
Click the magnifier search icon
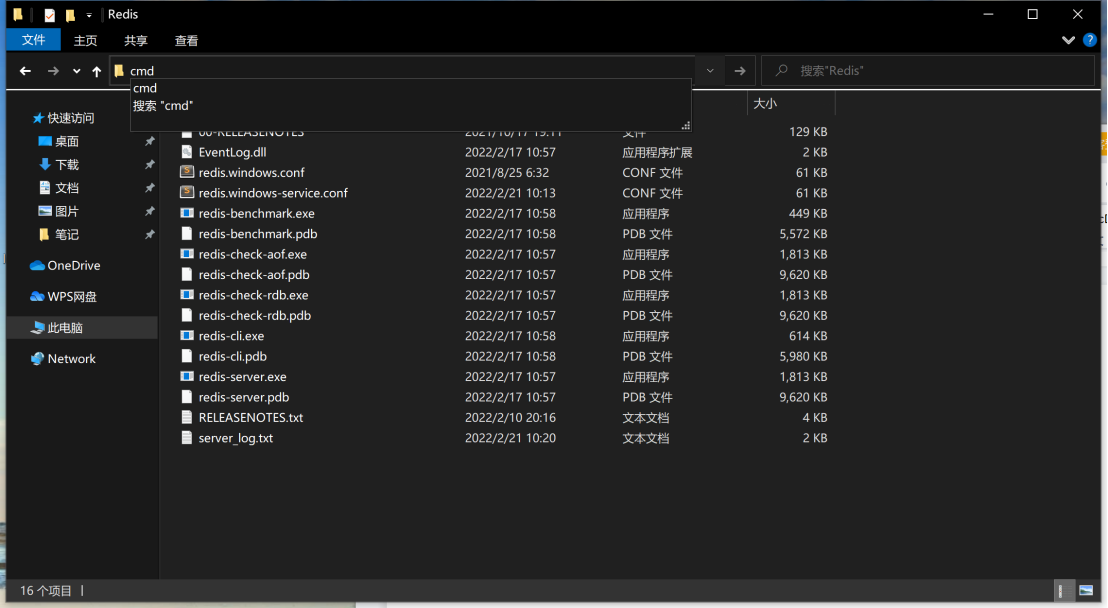tap(782, 71)
